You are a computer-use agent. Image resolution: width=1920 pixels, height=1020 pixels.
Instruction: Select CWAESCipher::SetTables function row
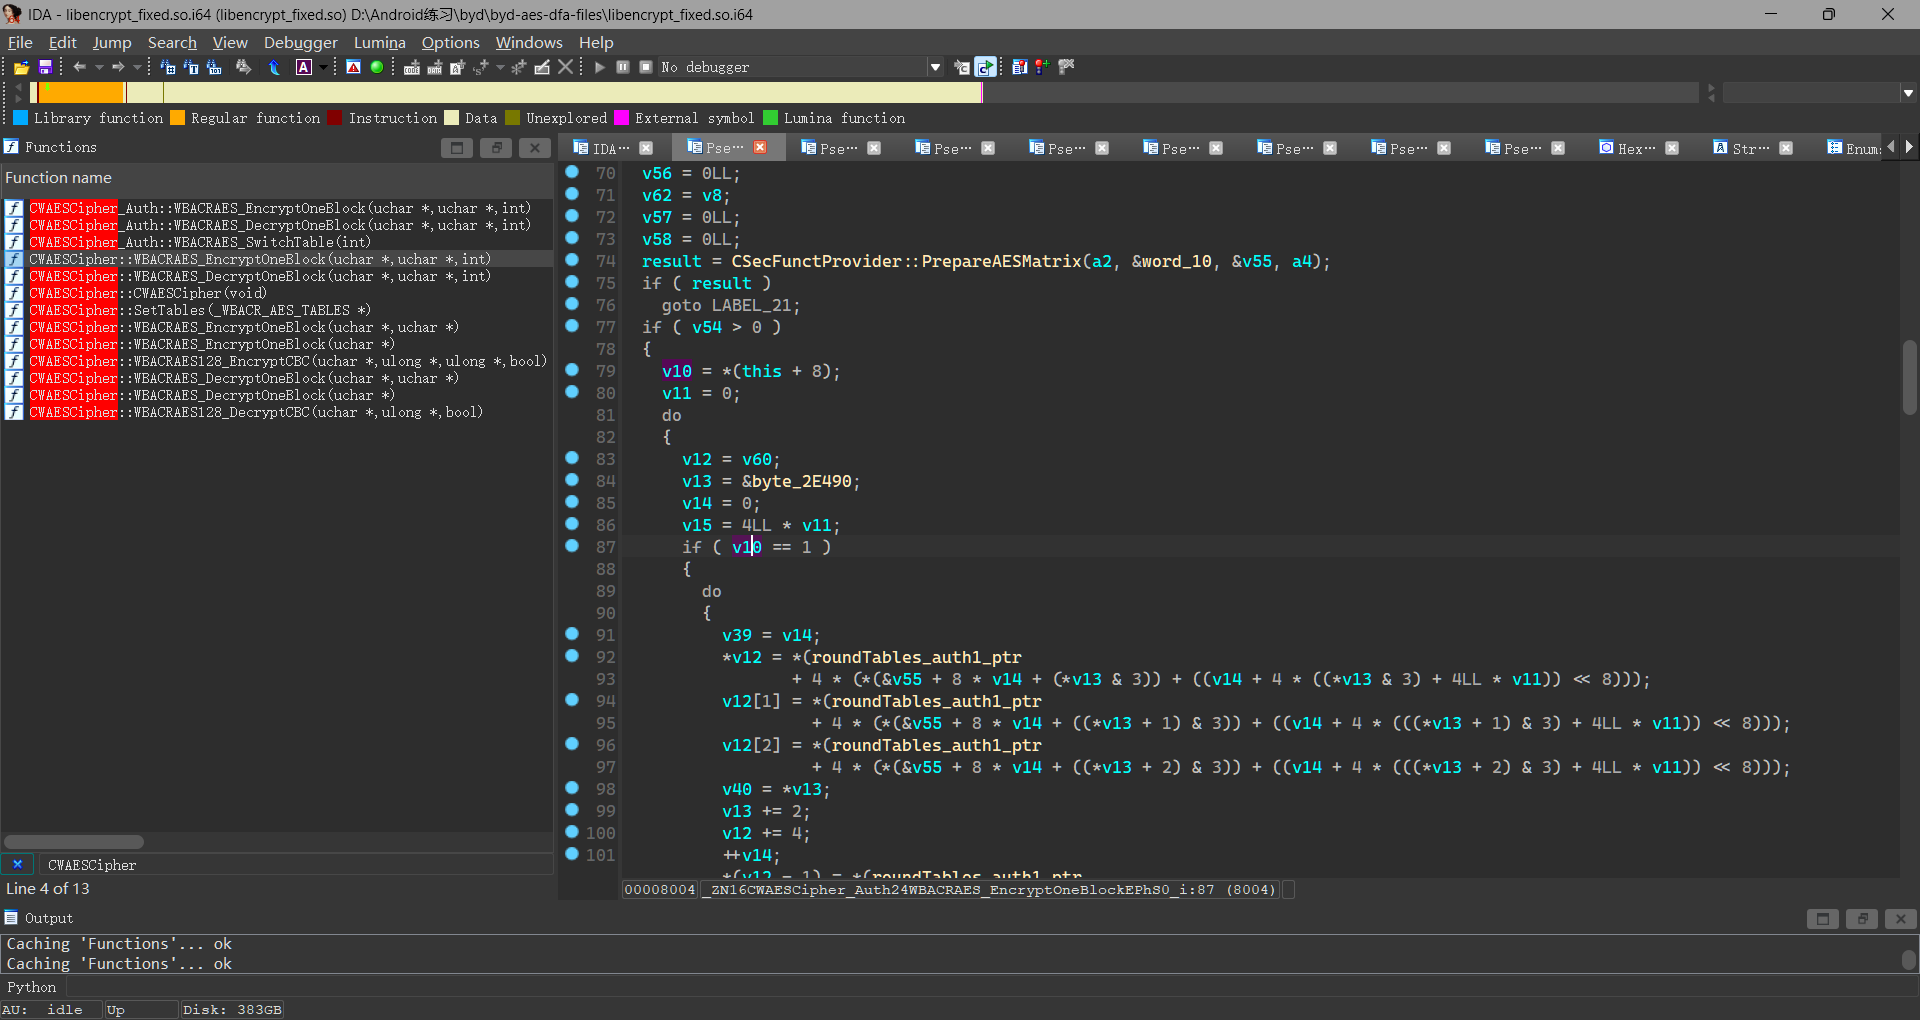click(277, 310)
